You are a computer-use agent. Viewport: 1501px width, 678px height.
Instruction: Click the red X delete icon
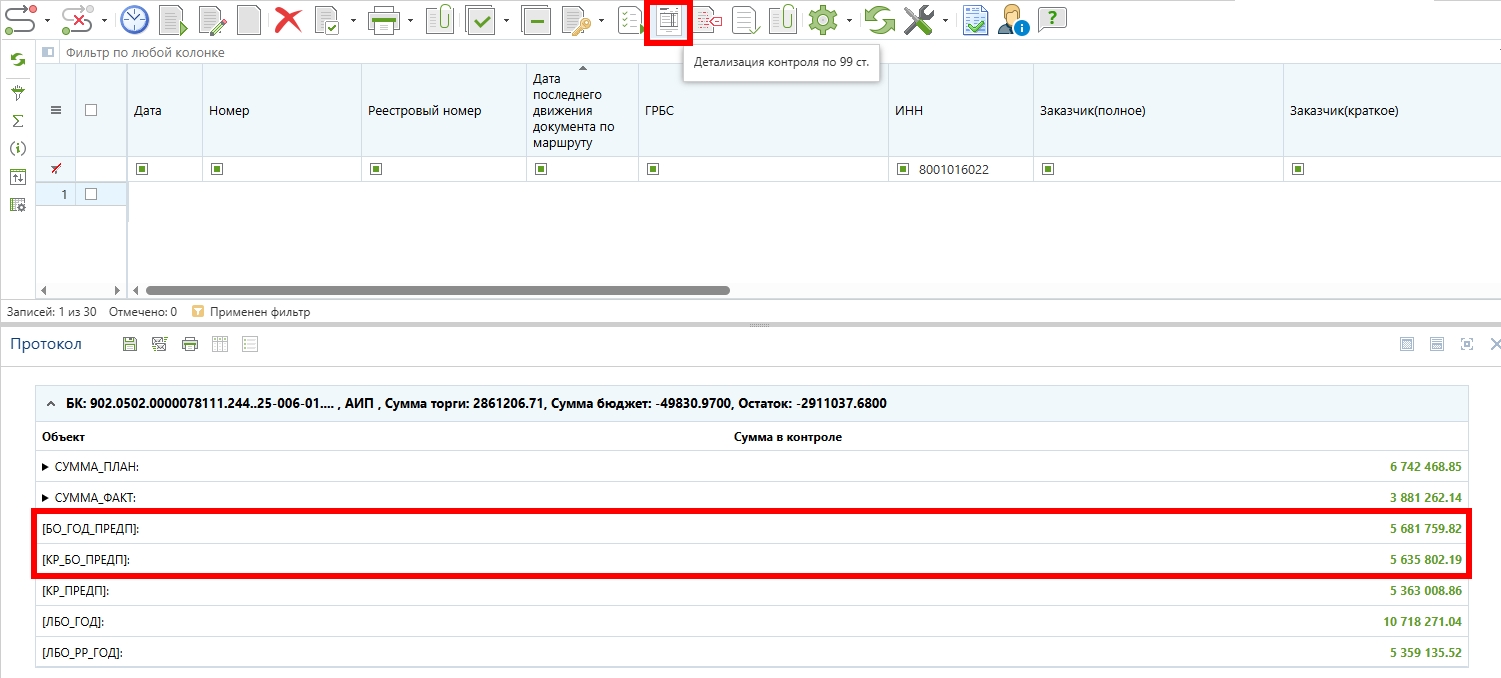pos(289,20)
